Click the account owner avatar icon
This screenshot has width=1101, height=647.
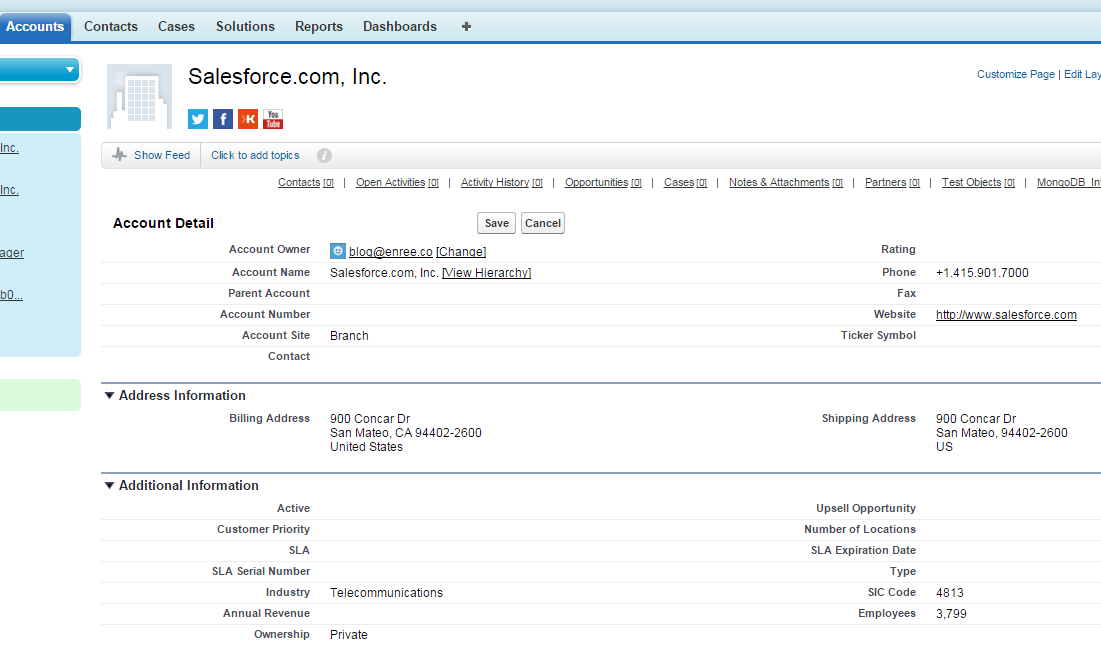(338, 251)
